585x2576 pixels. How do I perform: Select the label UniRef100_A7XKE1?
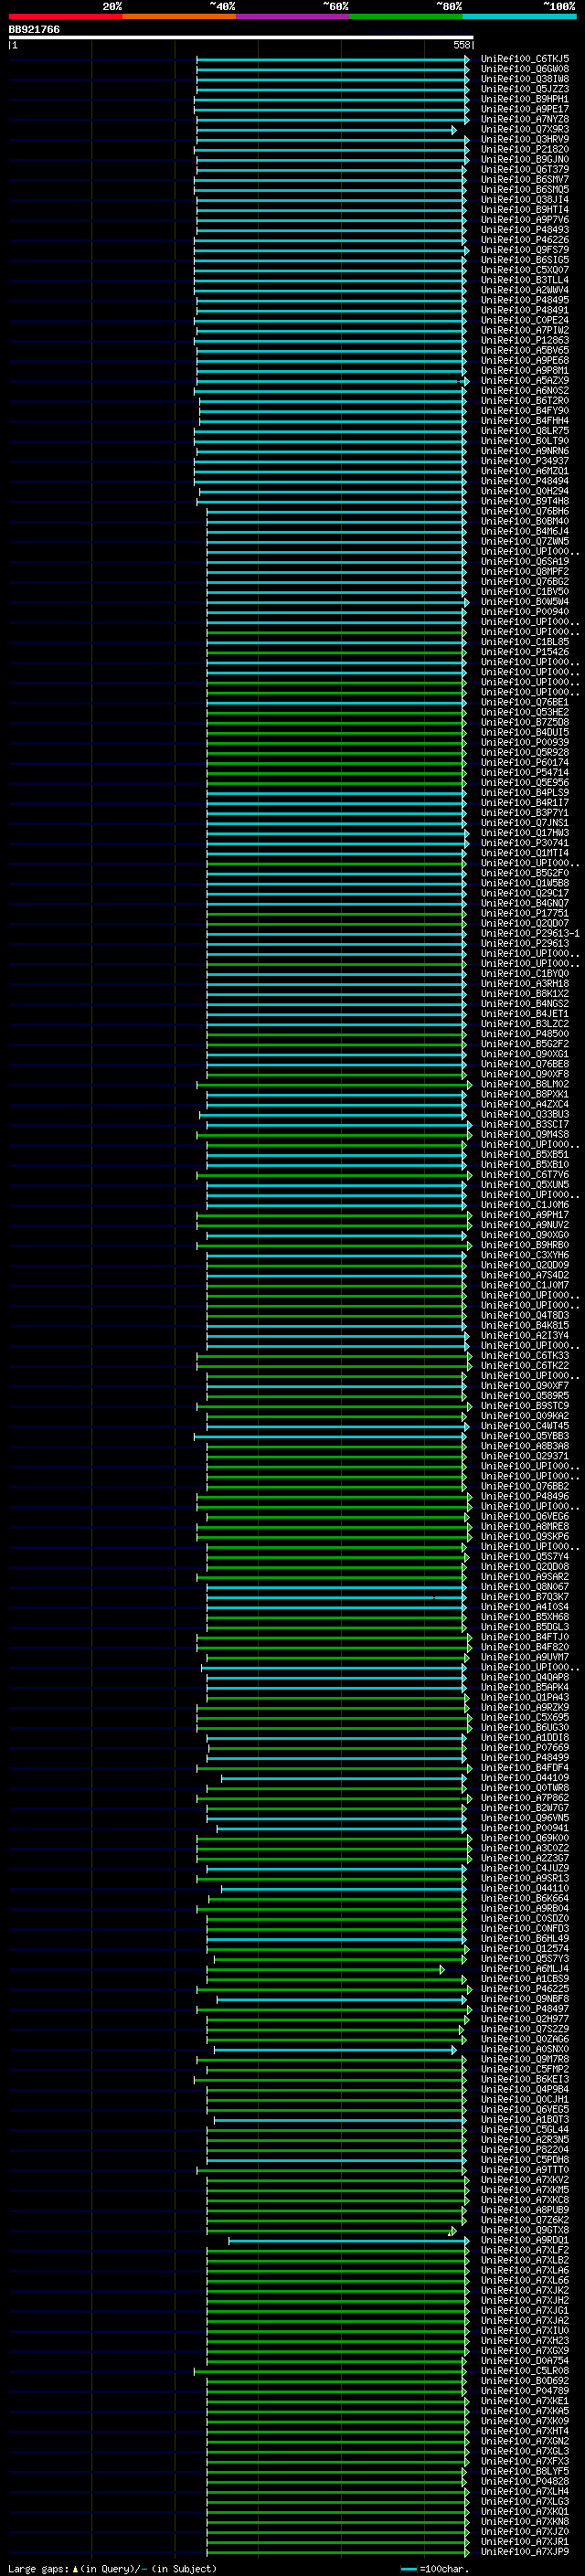coord(525,2401)
